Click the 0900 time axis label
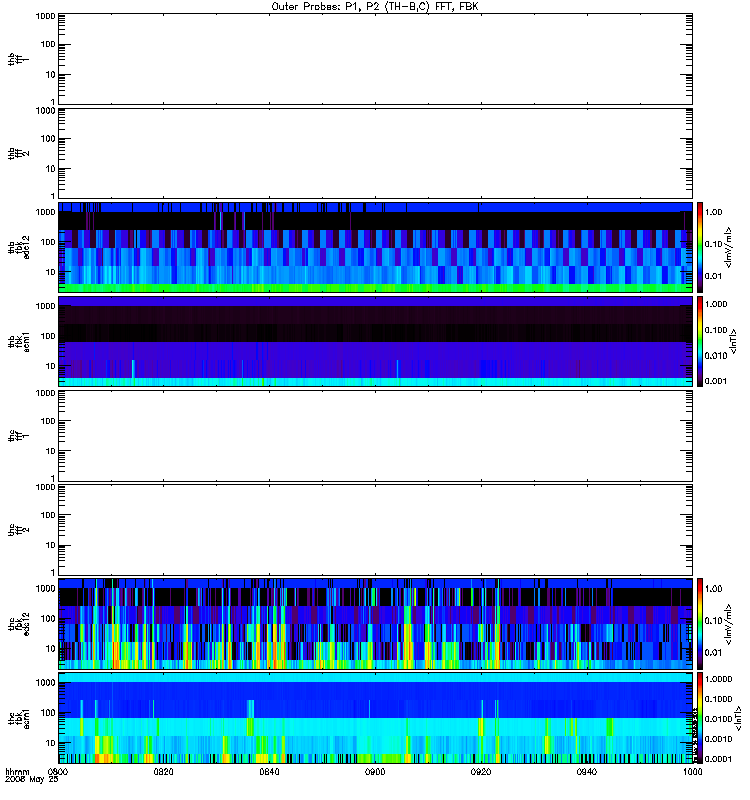Screen dimensions: 750x800 click(375, 772)
